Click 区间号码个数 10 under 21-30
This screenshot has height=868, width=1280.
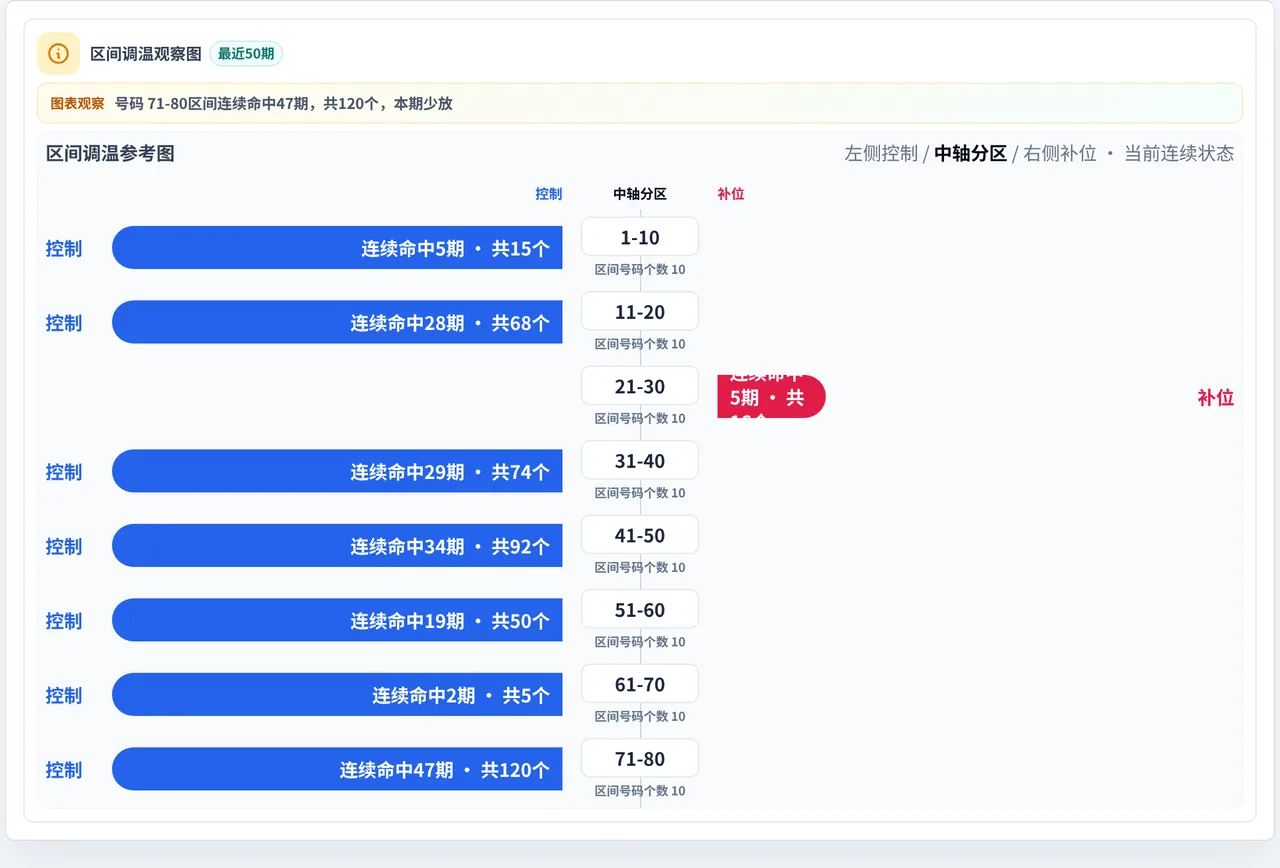pyautogui.click(x=640, y=419)
